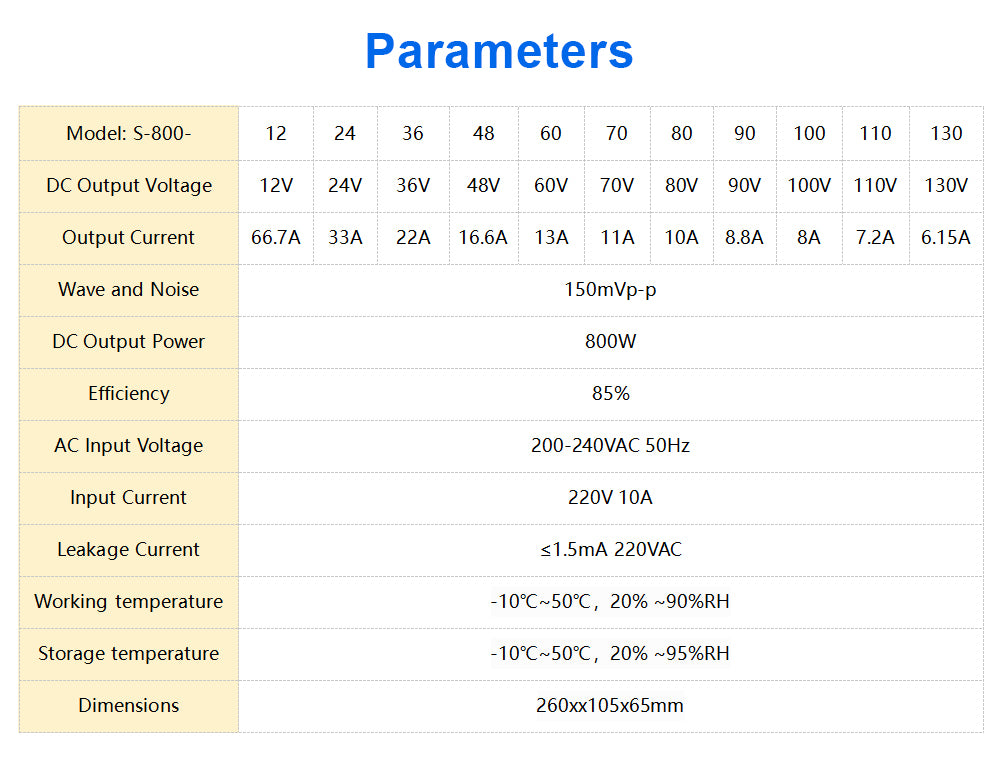Select the 800W DC output power value
This screenshot has height=778, width=1000.
pos(610,341)
